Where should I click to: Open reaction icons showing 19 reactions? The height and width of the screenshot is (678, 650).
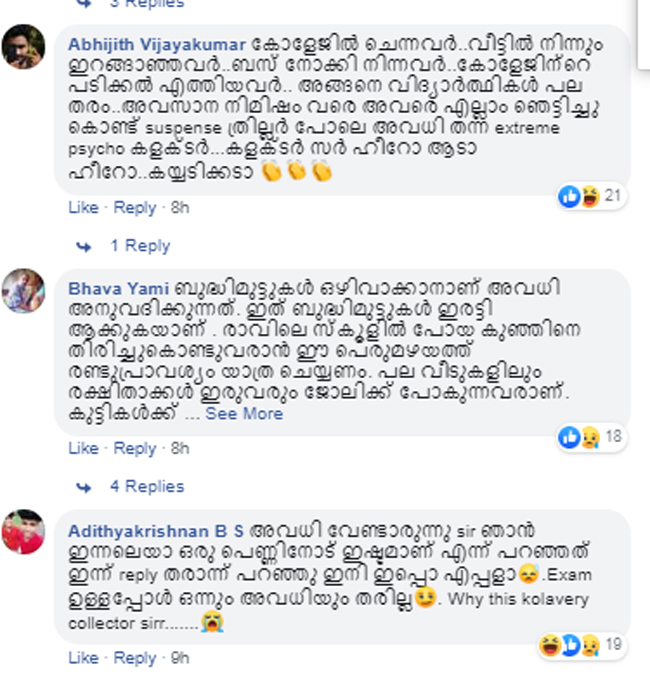click(581, 646)
